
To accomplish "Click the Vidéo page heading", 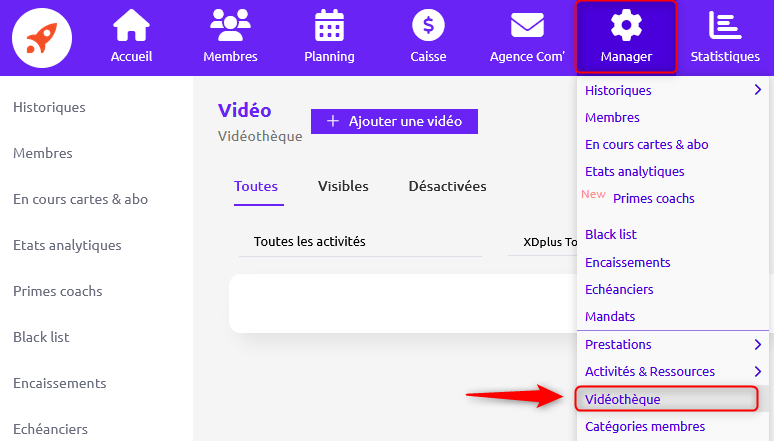I will click(245, 110).
